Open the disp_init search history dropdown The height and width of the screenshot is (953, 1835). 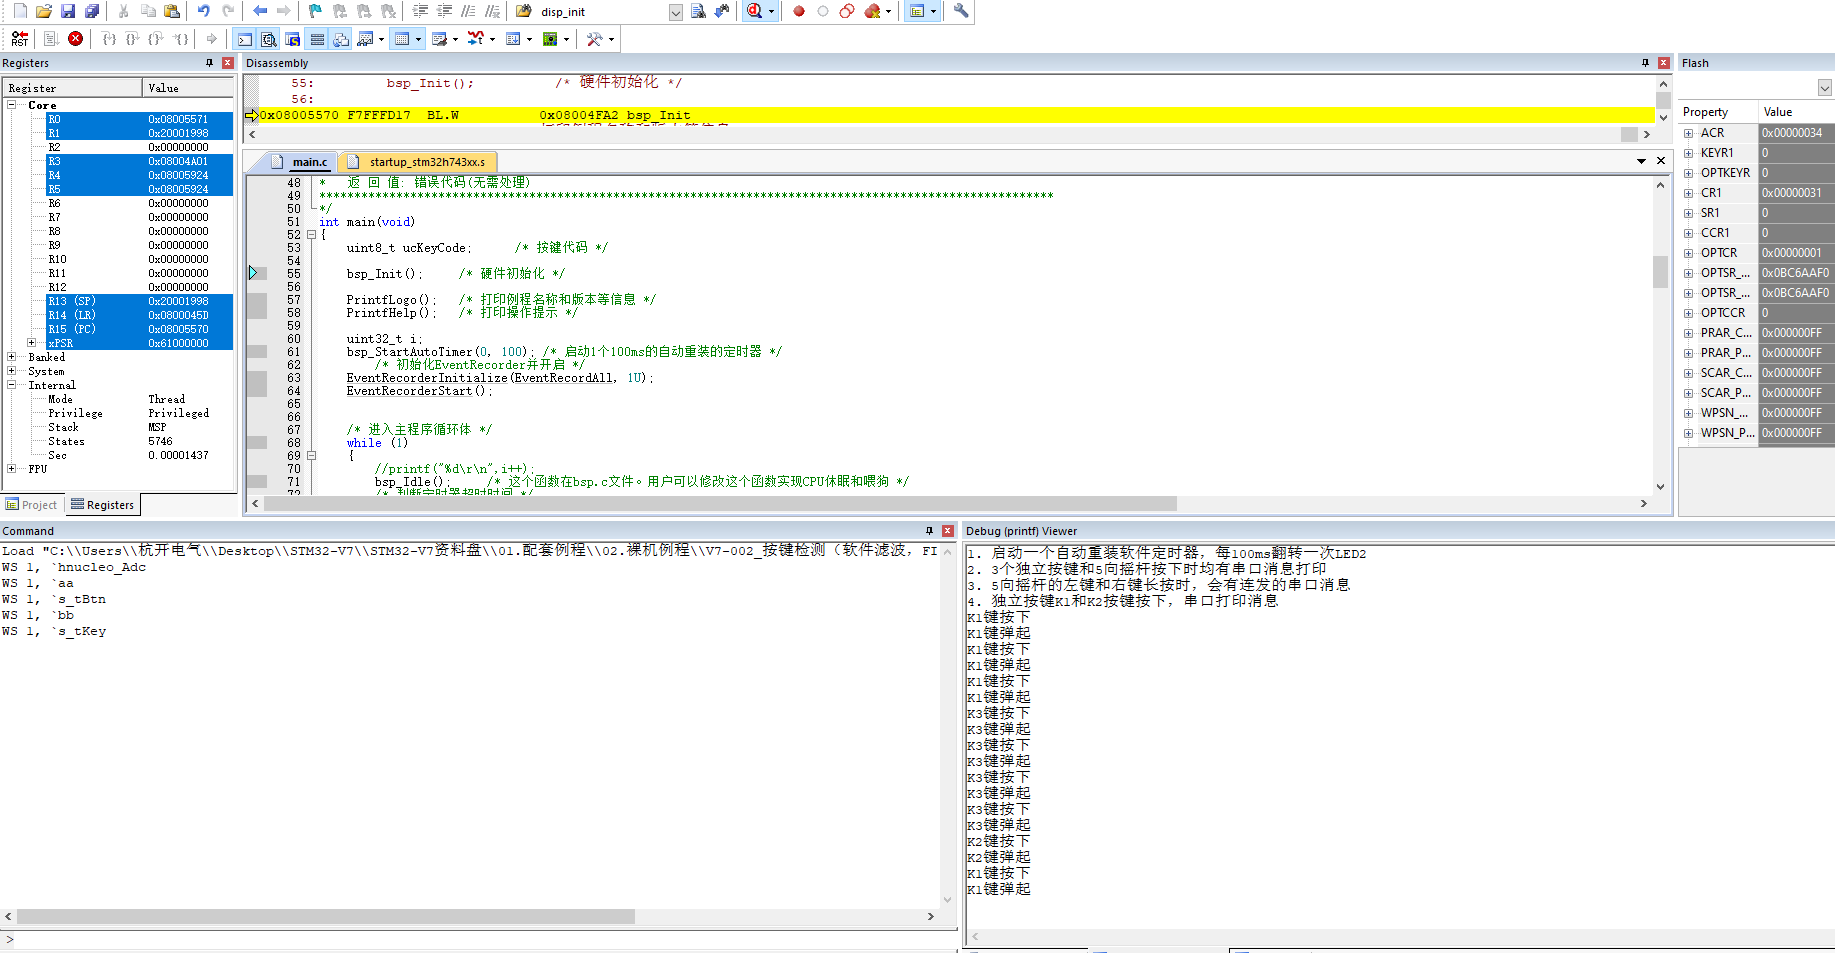pos(675,12)
